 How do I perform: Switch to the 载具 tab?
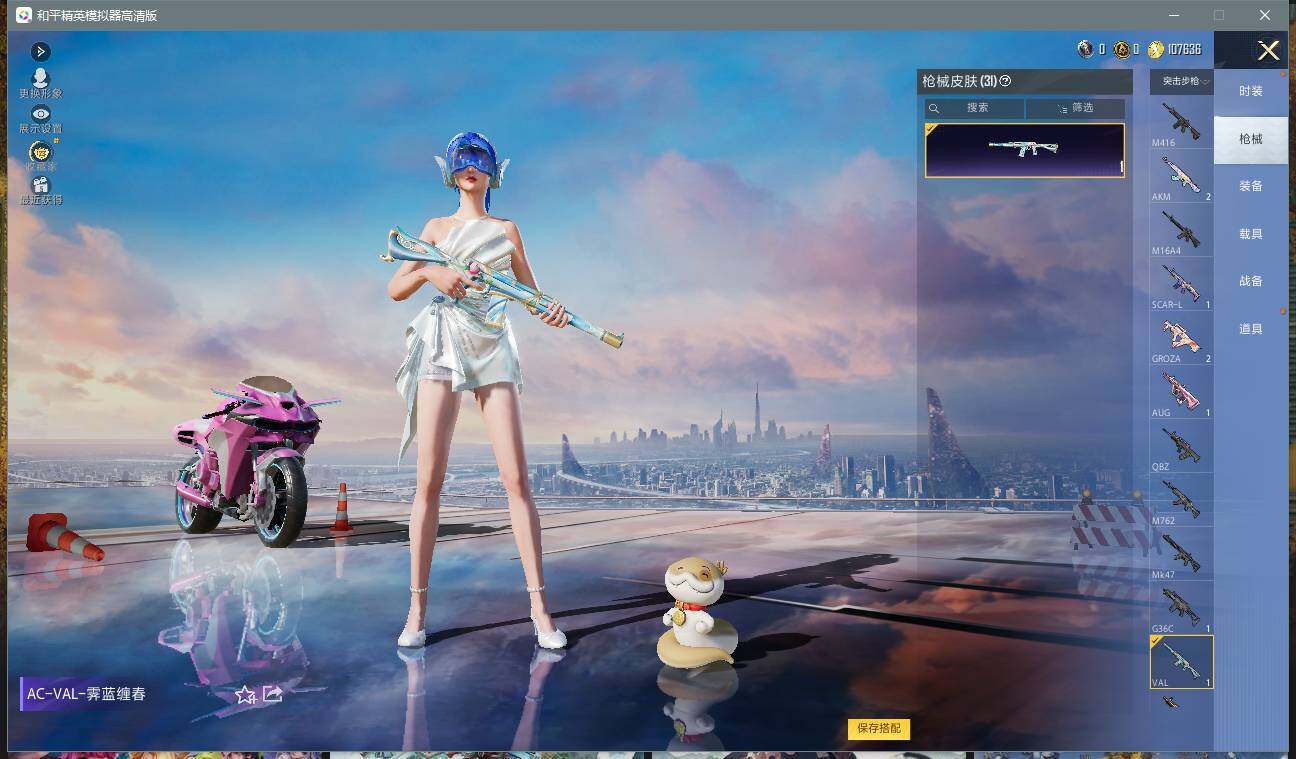(1251, 234)
